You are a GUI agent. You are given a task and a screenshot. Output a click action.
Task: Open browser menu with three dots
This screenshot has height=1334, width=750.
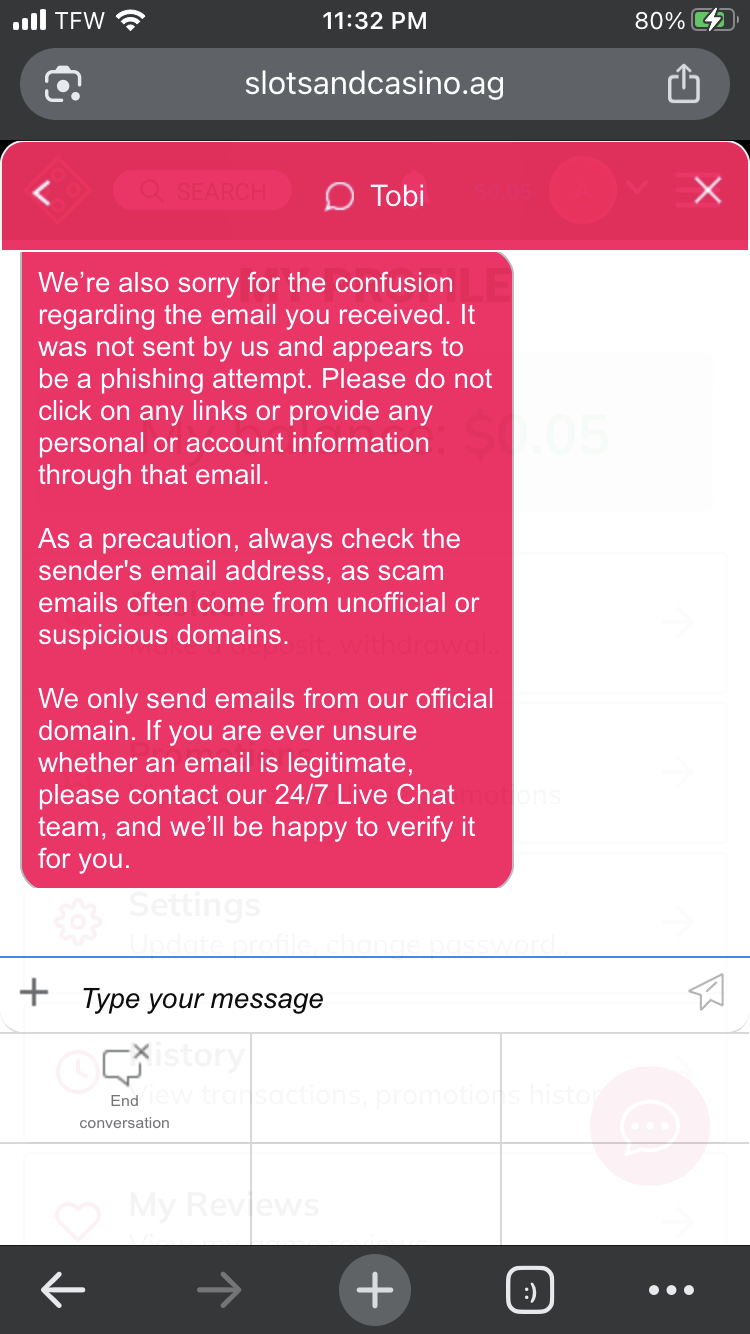(x=671, y=1291)
